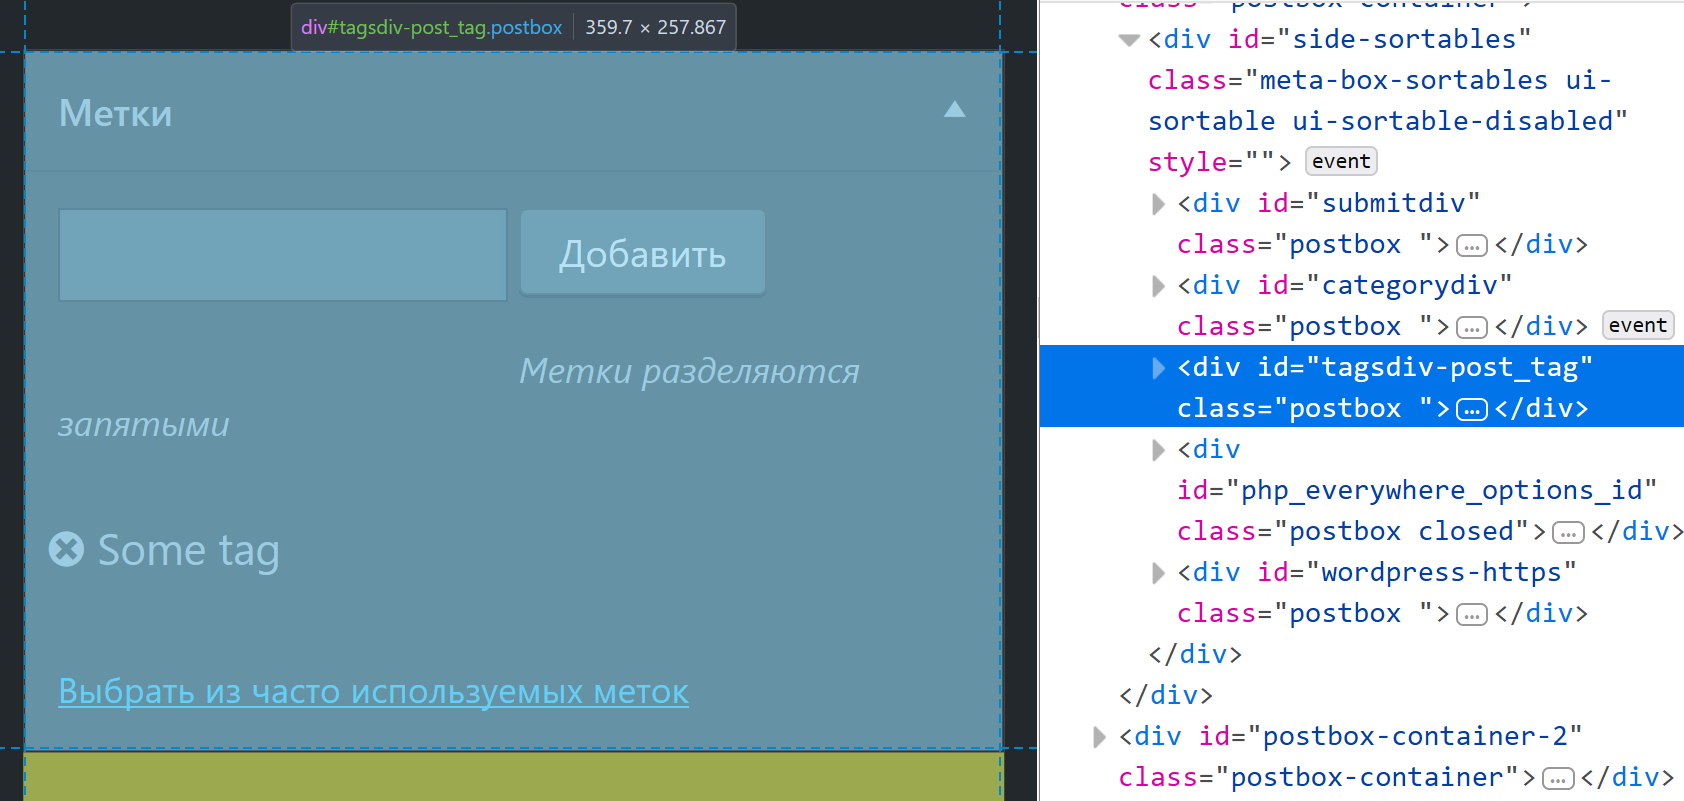Collapse the Метки panel with the arrow toggle
The height and width of the screenshot is (801, 1684).
click(x=955, y=109)
